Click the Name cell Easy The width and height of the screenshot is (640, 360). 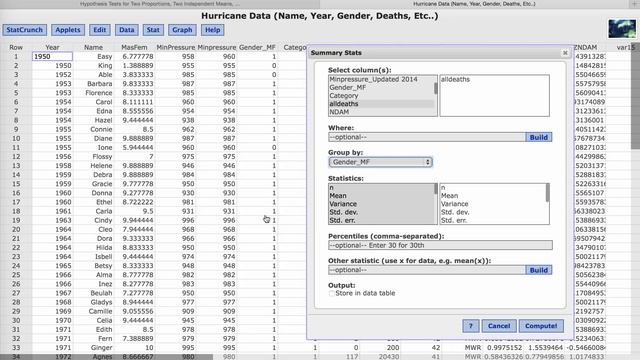(x=104, y=56)
